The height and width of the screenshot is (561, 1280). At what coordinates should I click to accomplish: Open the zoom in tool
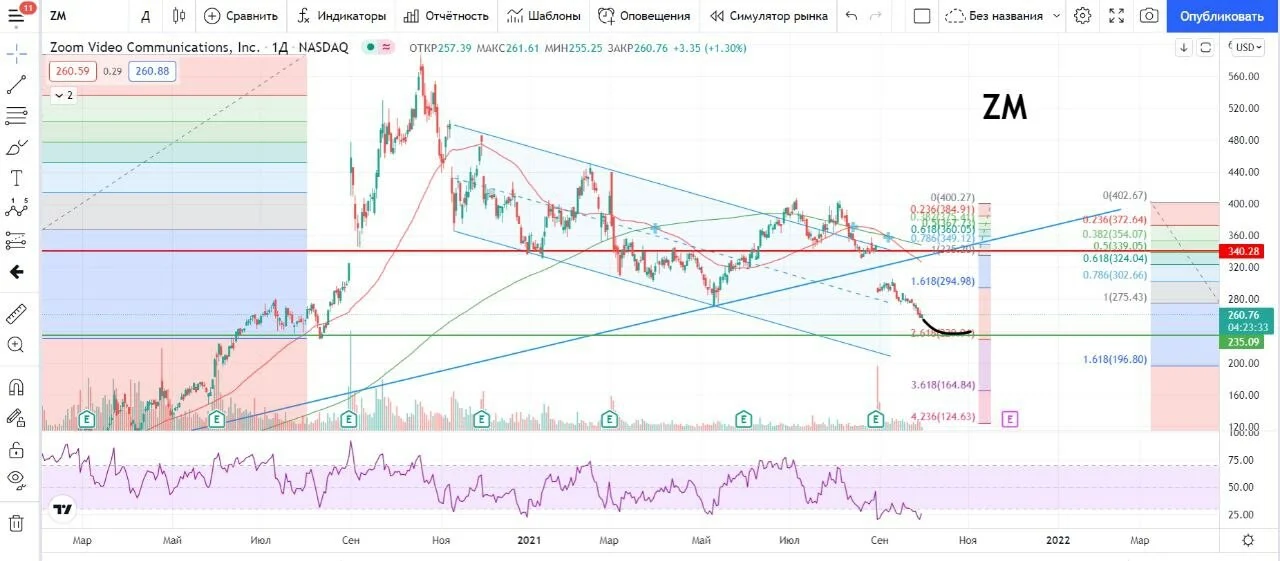pos(16,345)
